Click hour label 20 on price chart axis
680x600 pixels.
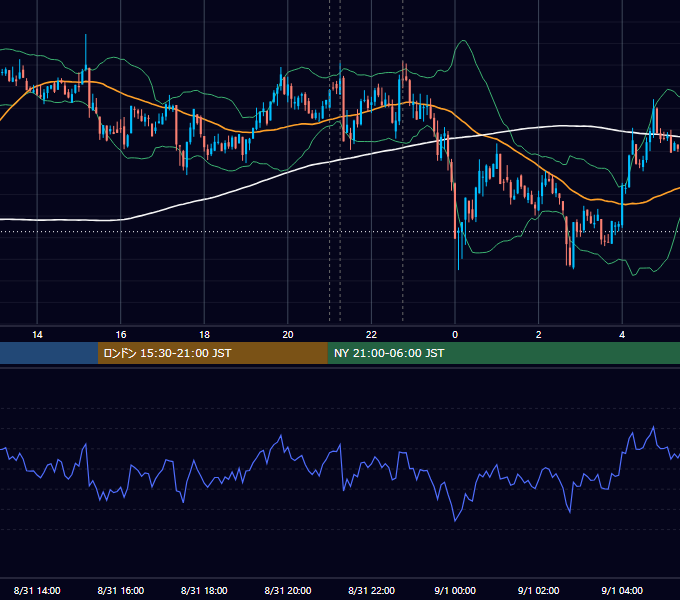click(288, 334)
